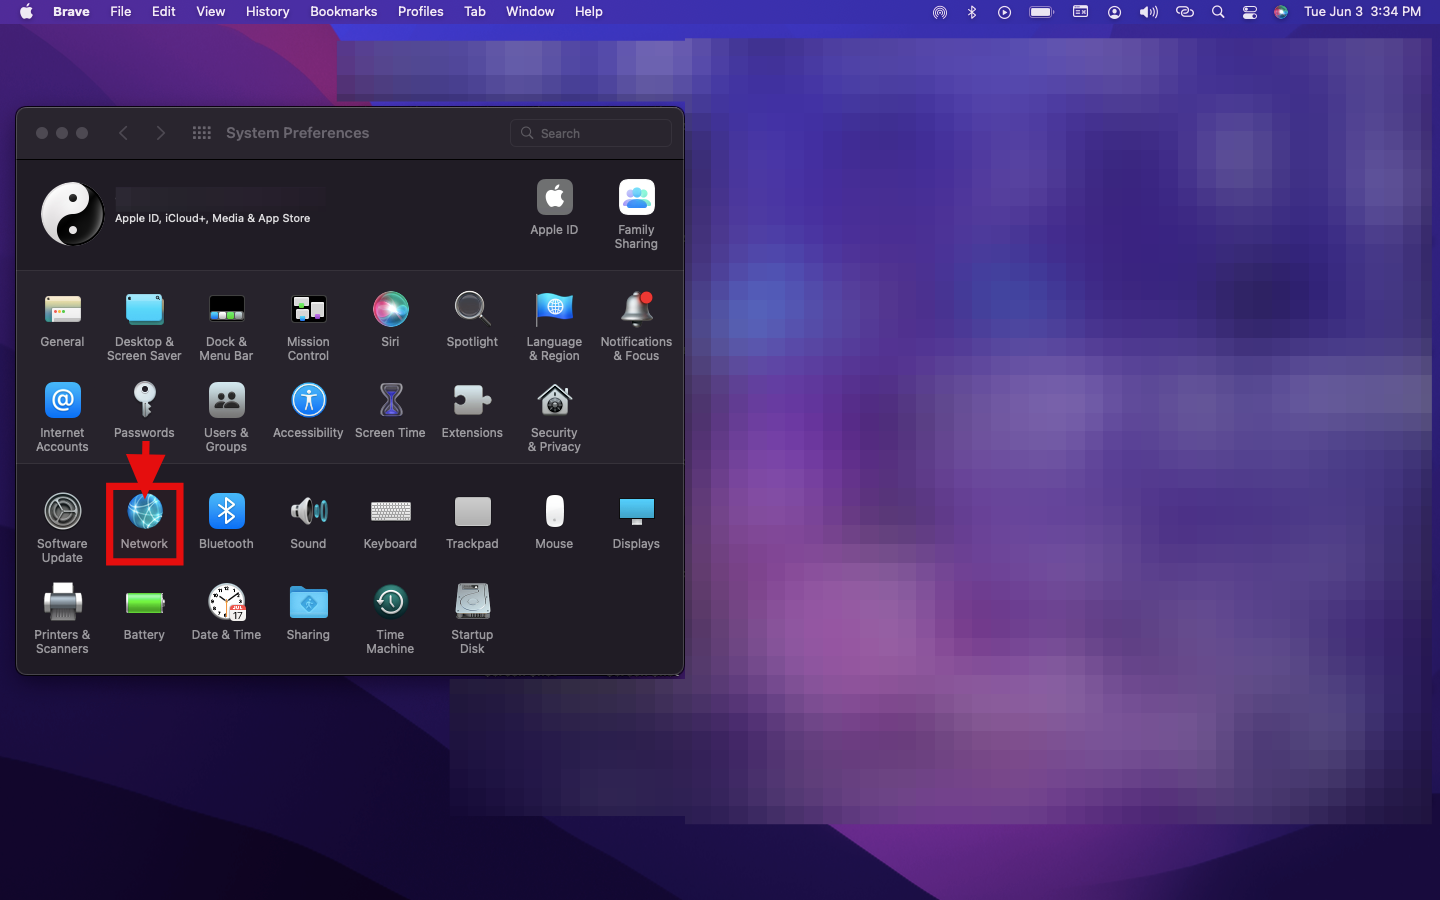Open Security & Privacy preferences

click(x=554, y=418)
